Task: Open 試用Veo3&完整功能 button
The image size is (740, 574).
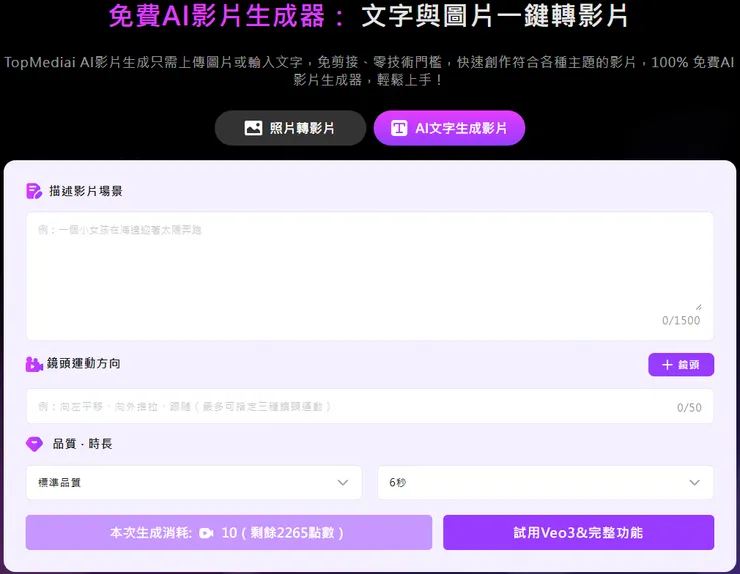Action: [578, 532]
